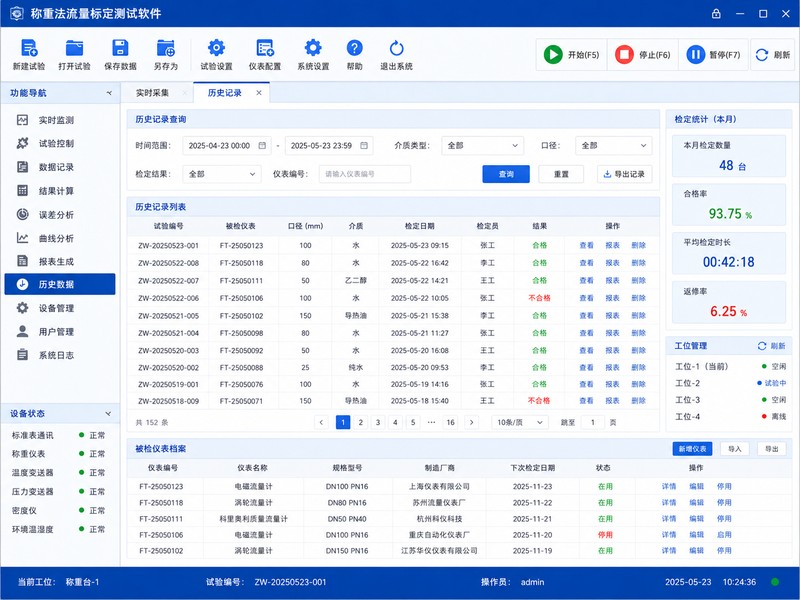
Task: Open 试验设置 gear icon
Action: coord(216,48)
